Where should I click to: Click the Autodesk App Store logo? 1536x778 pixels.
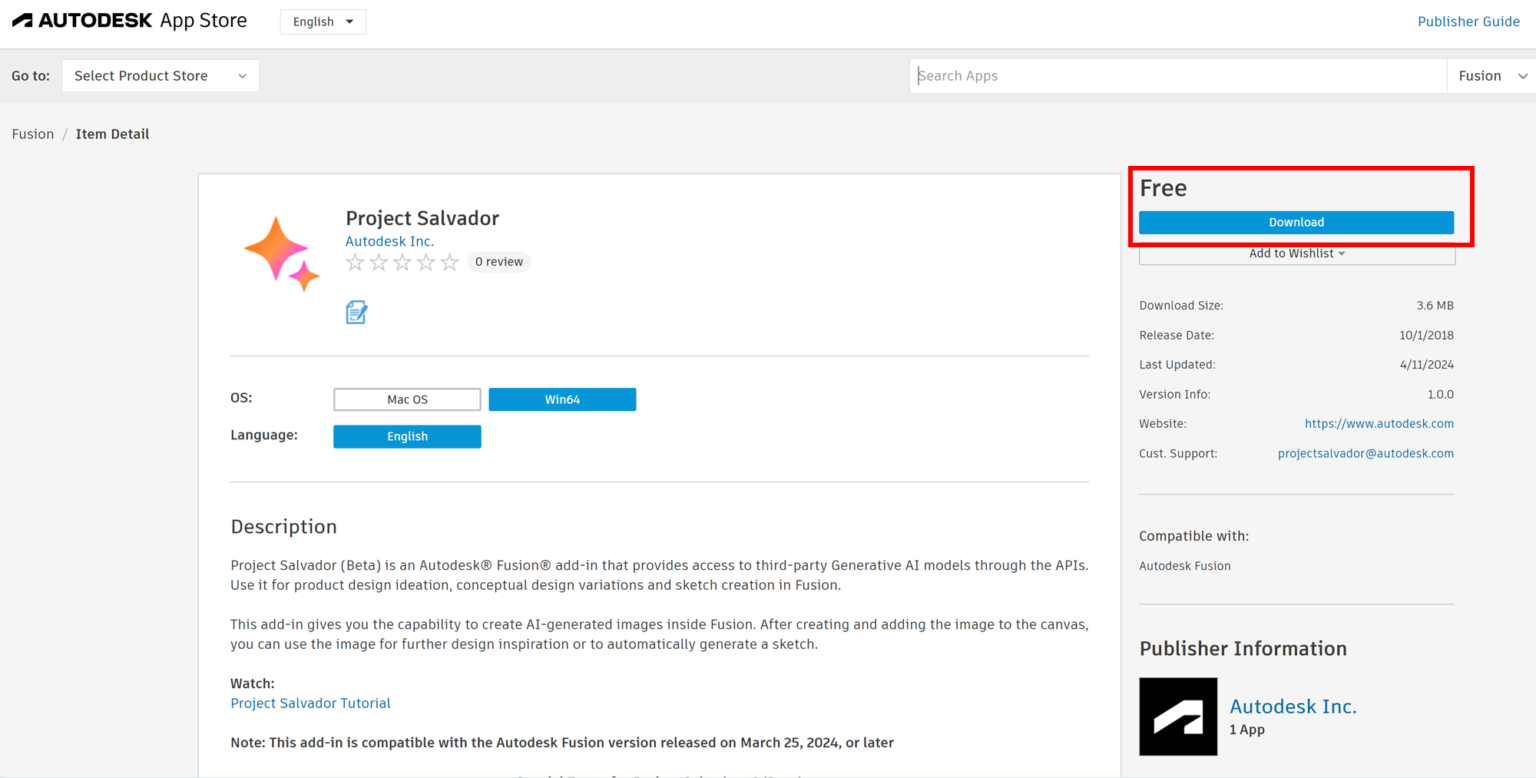pos(130,19)
